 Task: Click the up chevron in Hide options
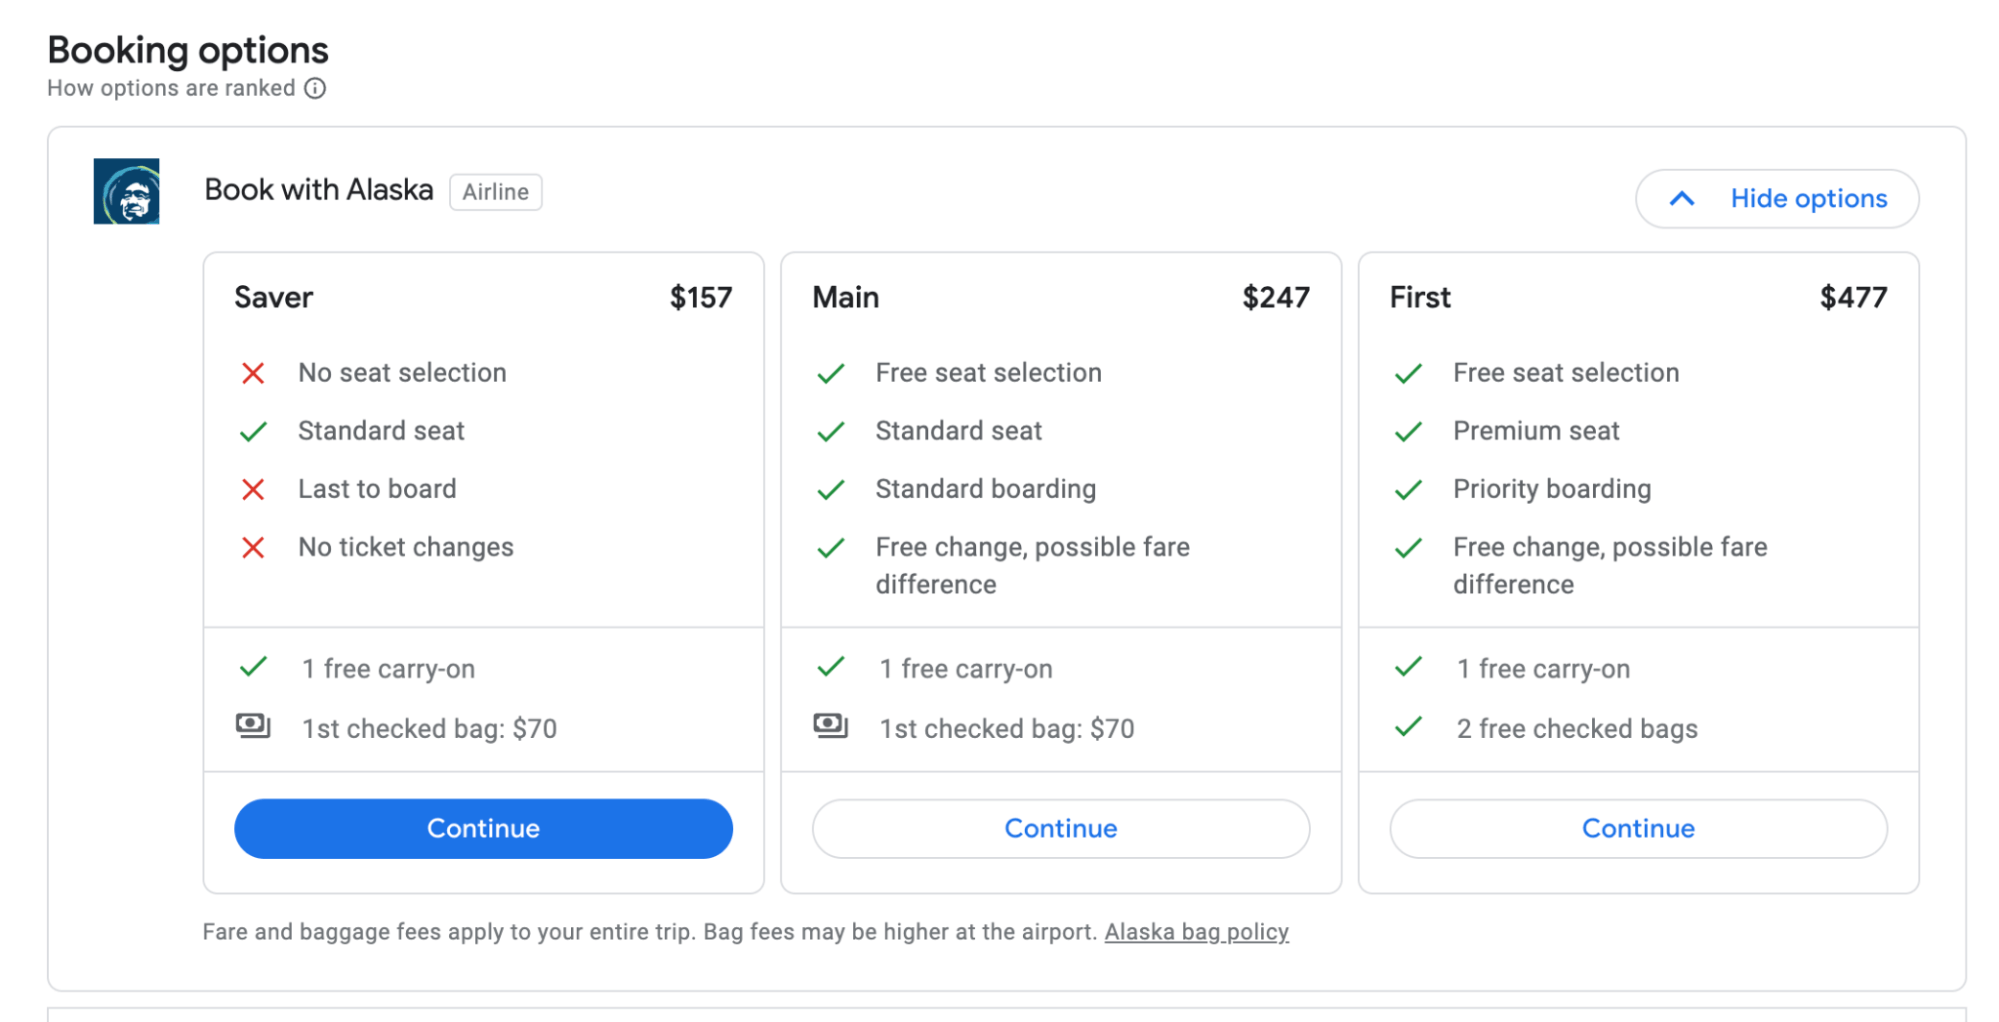(x=1682, y=198)
